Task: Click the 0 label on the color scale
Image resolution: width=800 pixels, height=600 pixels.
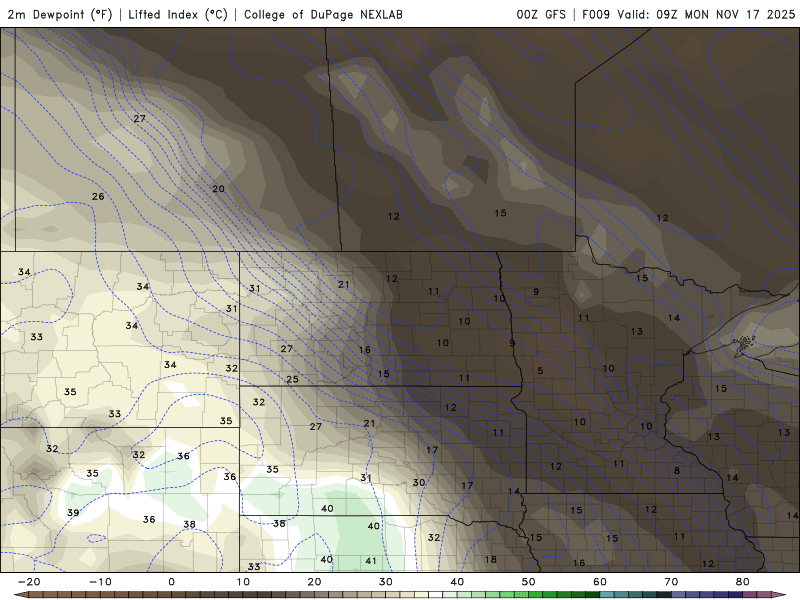Action: [171, 582]
